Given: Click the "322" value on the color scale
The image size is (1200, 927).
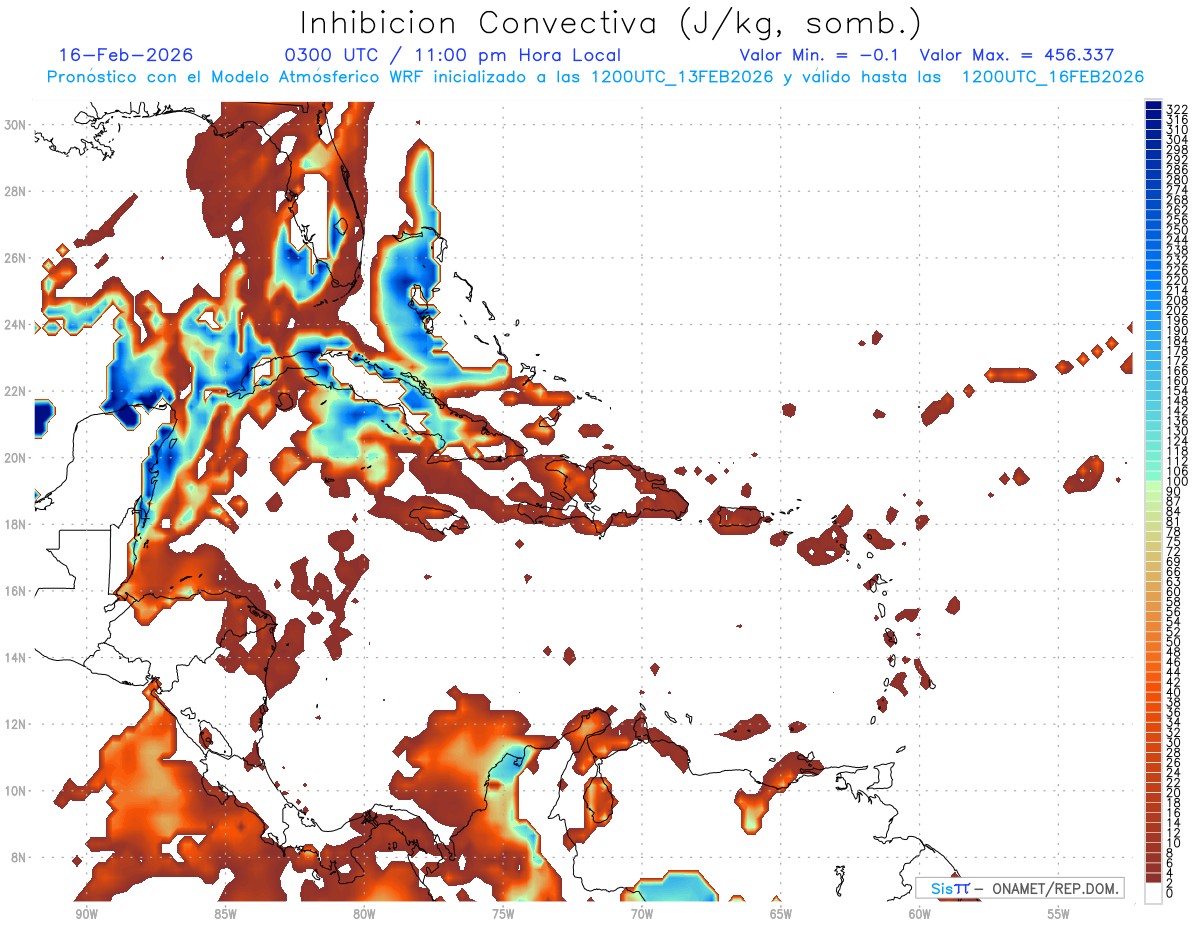Looking at the screenshot, I should pos(1177,109).
